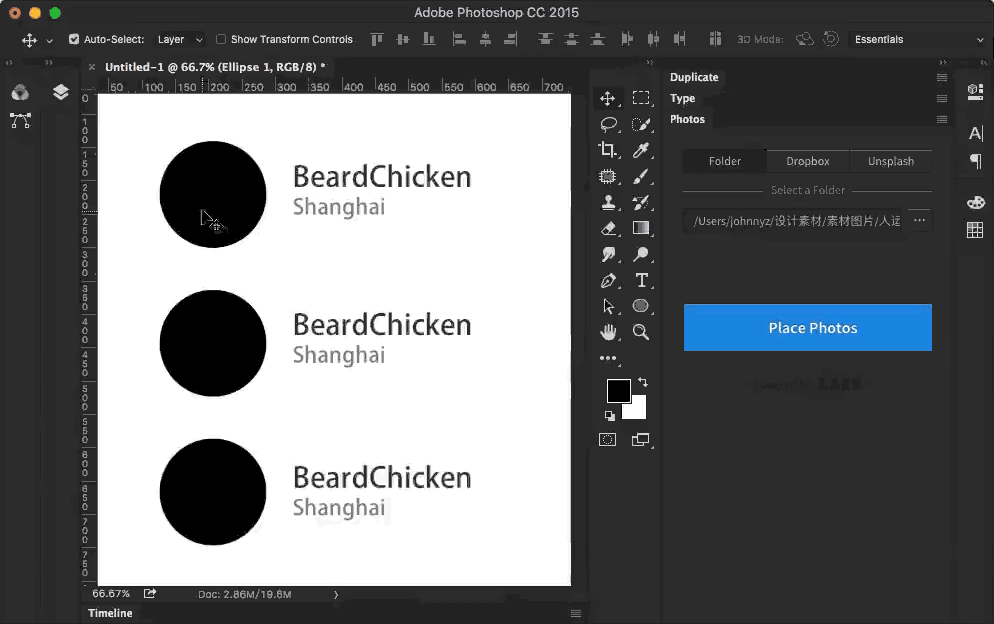Click the black foreground color swatch
The height and width of the screenshot is (624, 994).
(x=617, y=391)
